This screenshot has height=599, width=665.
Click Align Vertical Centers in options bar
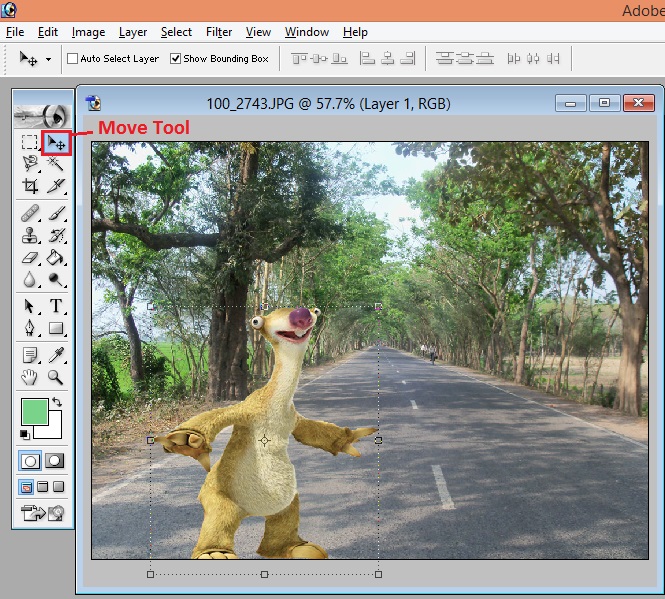319,59
